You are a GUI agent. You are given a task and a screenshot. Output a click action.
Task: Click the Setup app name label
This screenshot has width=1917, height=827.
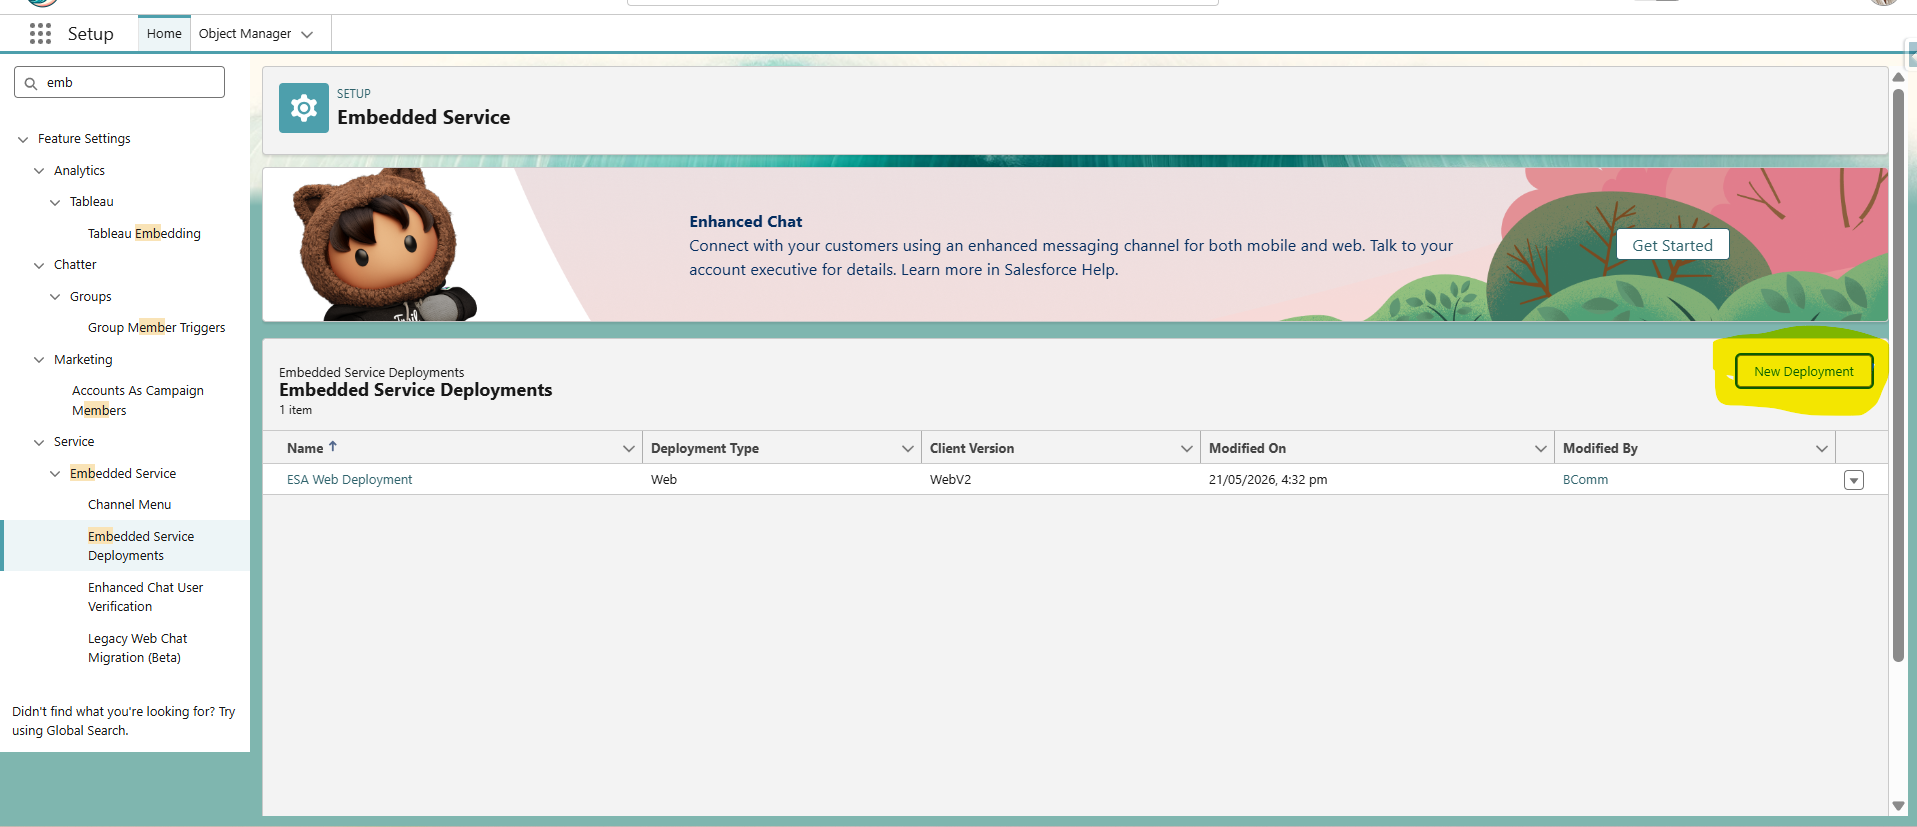pyautogui.click(x=90, y=34)
